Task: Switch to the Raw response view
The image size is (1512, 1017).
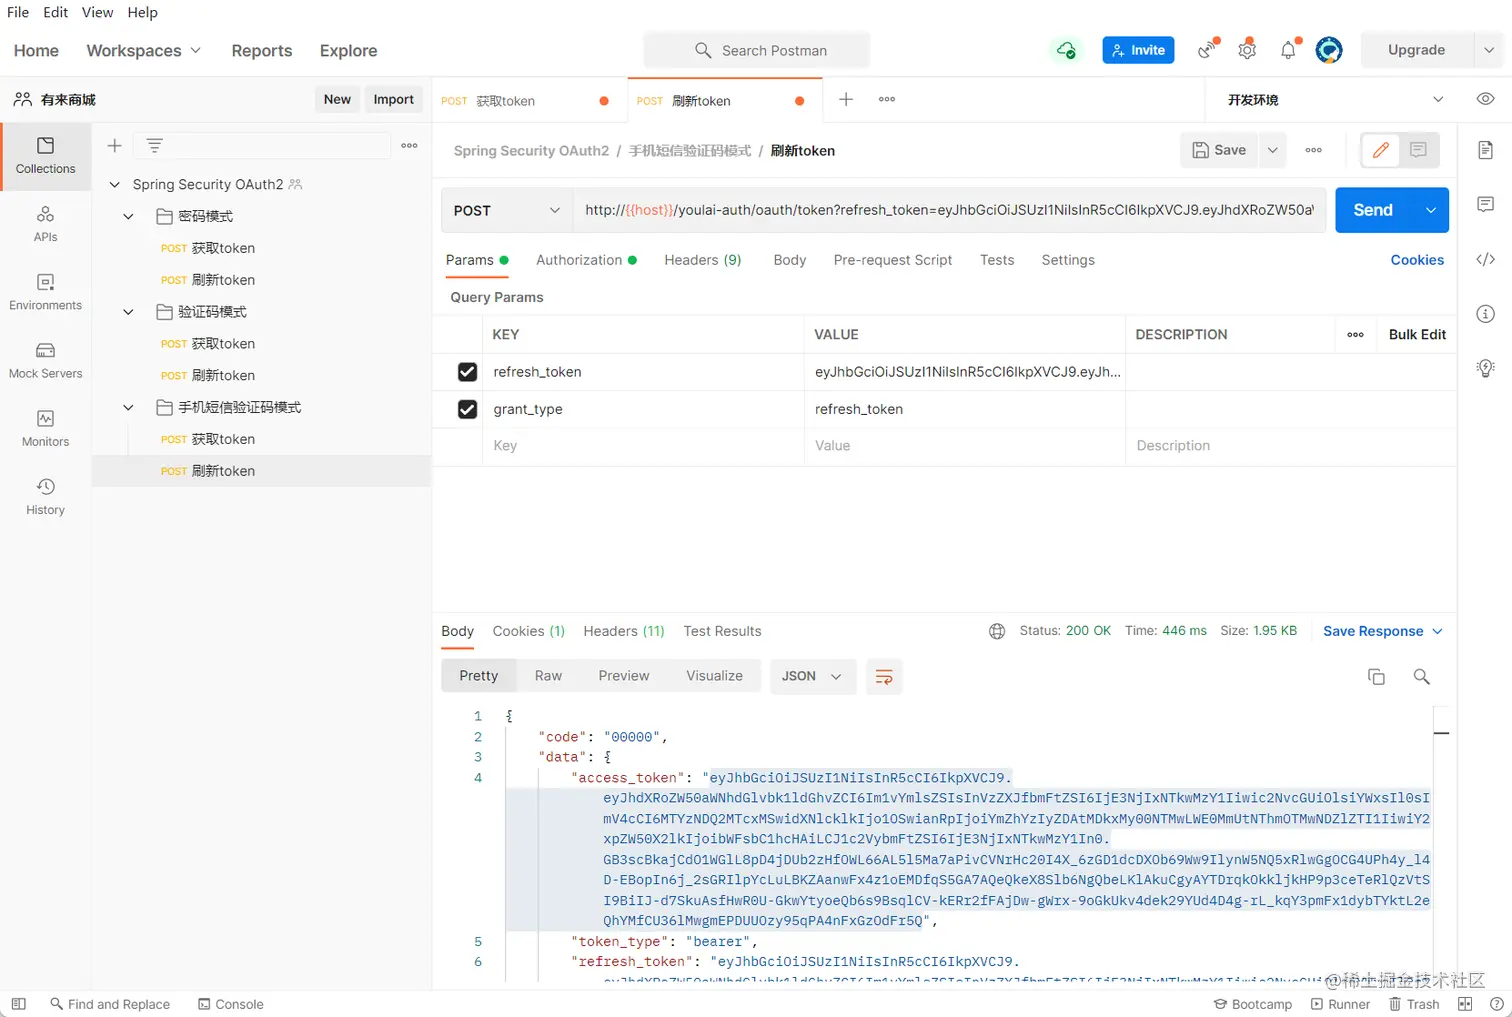Action: click(548, 676)
